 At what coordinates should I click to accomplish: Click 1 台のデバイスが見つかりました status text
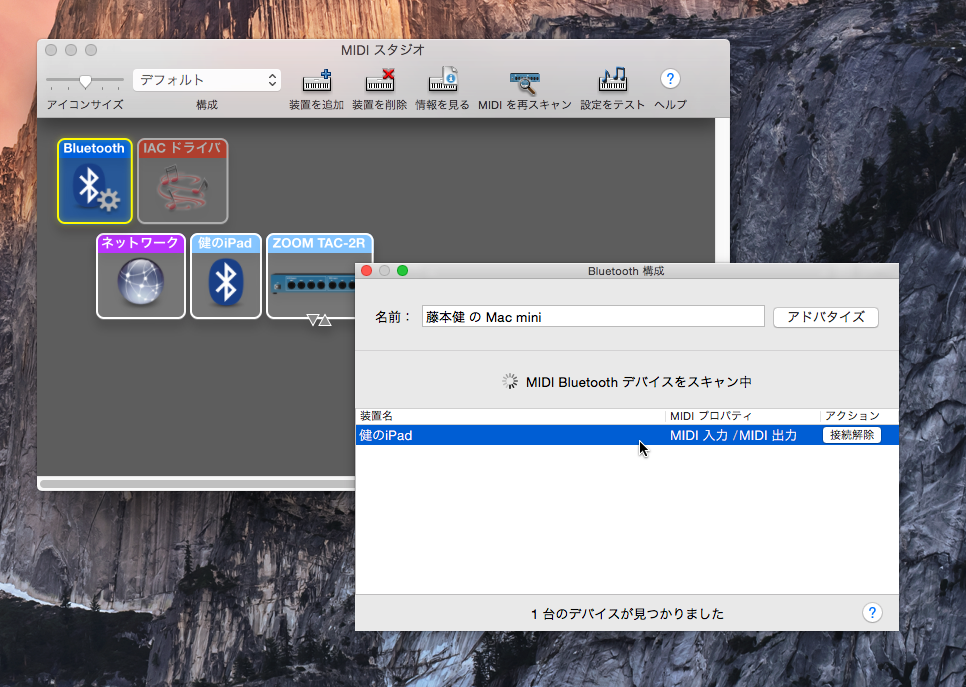pos(627,614)
